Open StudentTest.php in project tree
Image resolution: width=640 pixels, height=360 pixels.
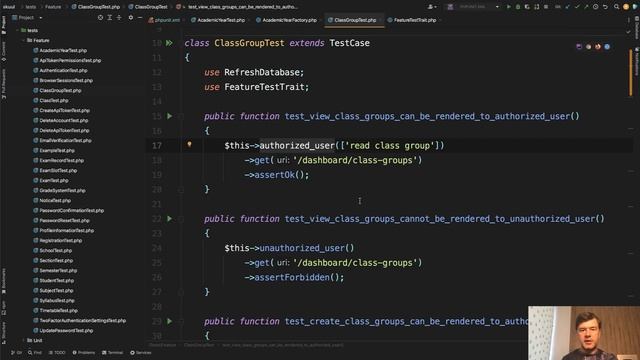point(54,280)
